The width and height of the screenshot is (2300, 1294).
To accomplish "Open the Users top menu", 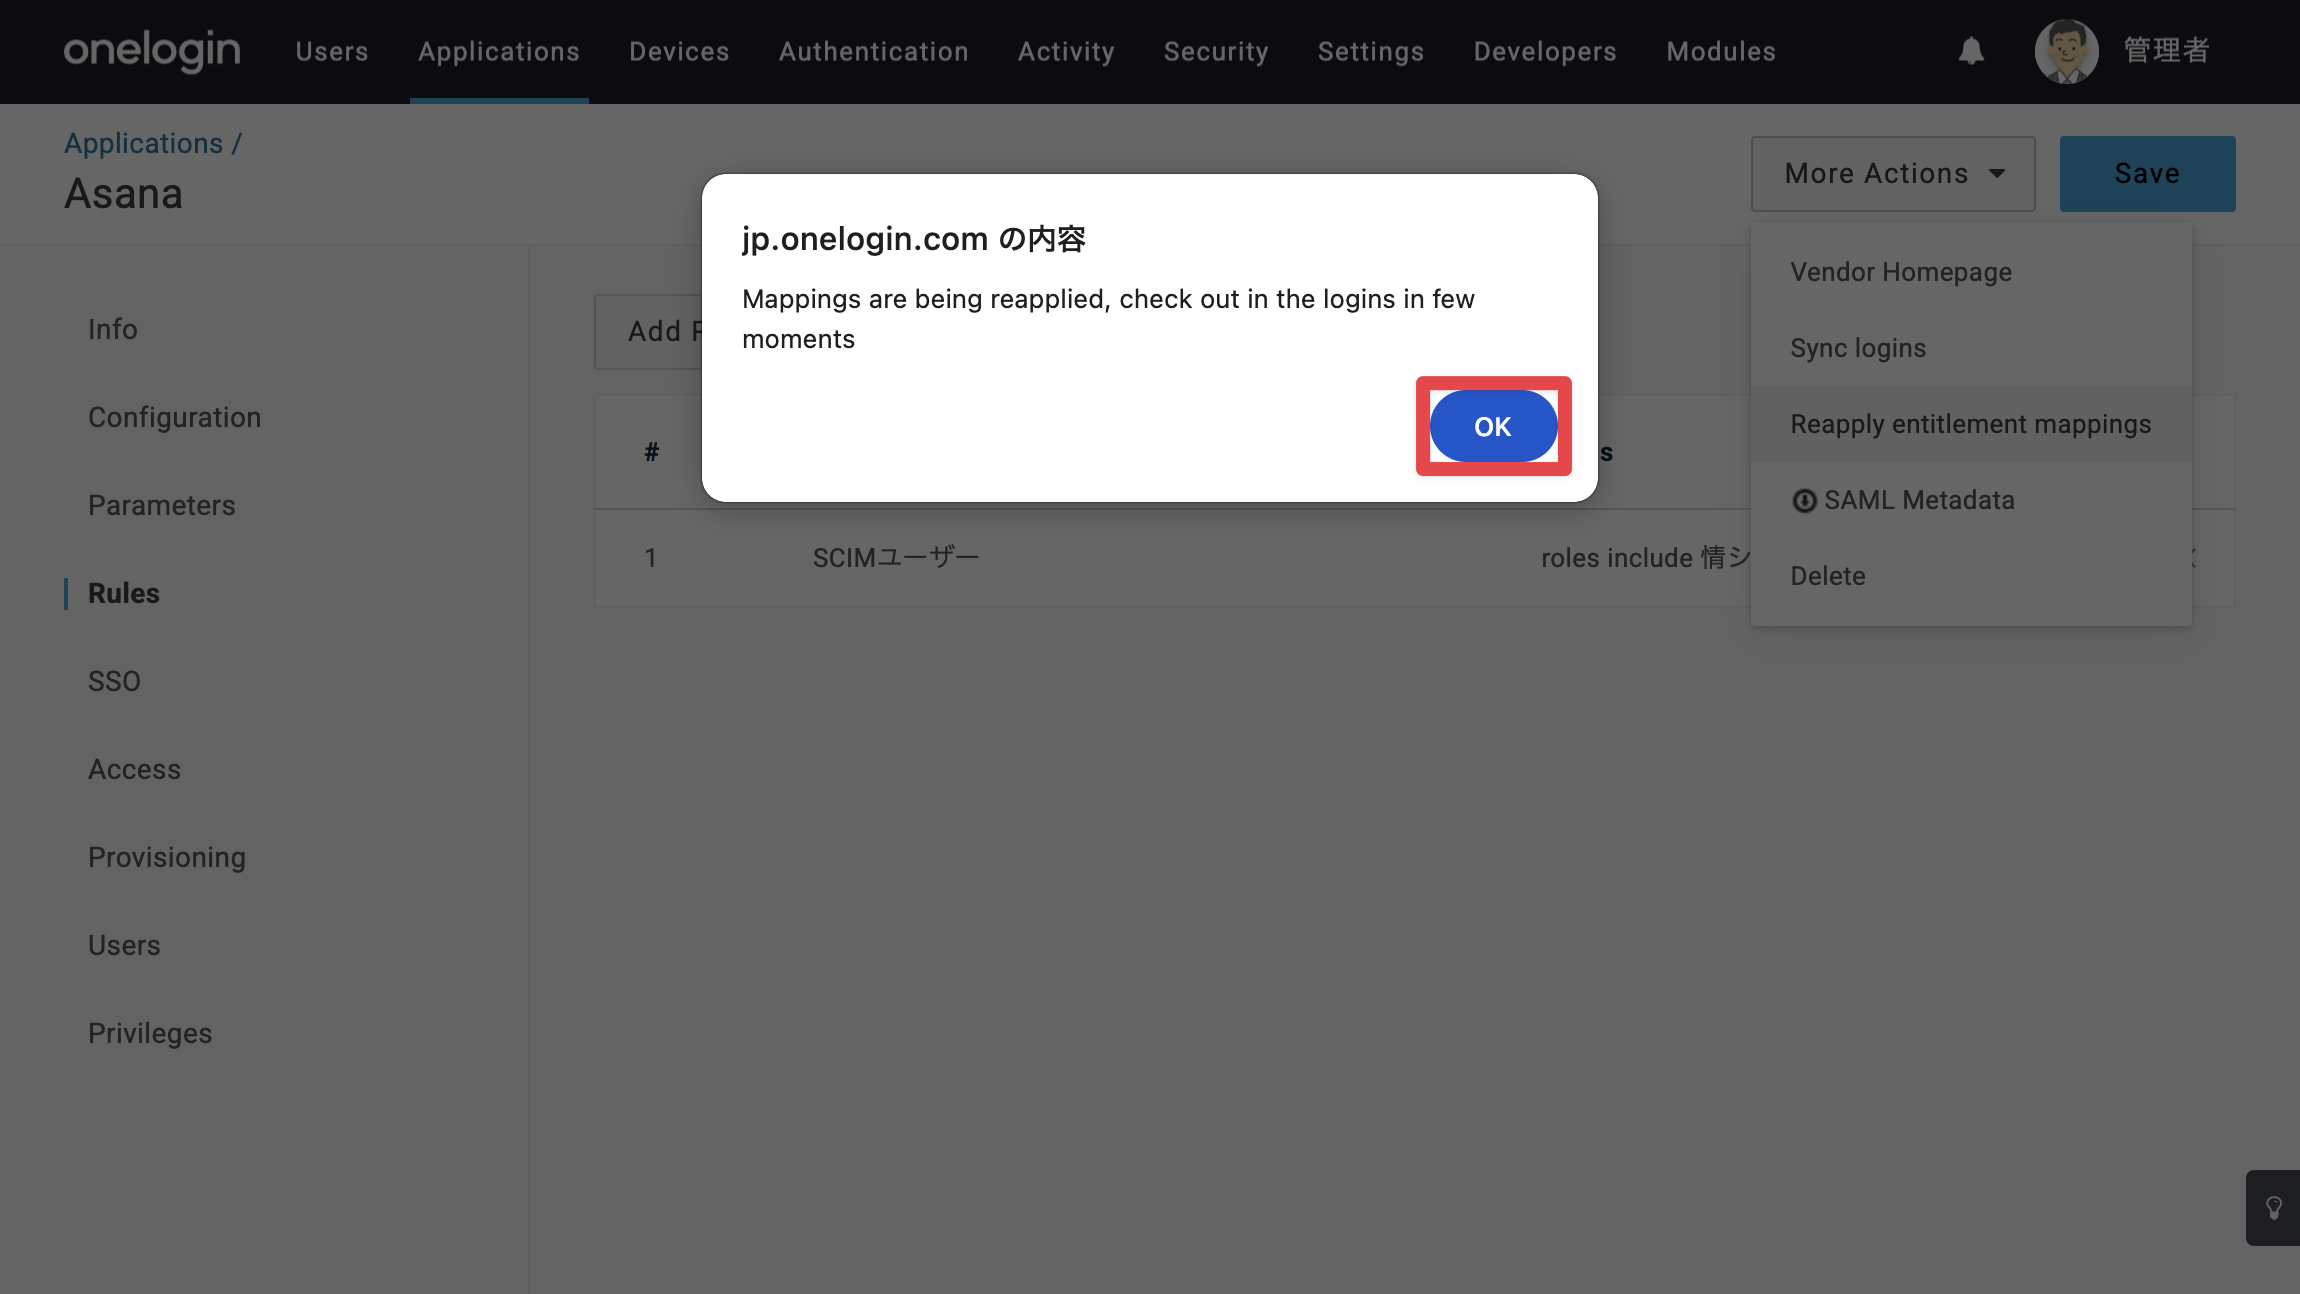I will point(332,51).
